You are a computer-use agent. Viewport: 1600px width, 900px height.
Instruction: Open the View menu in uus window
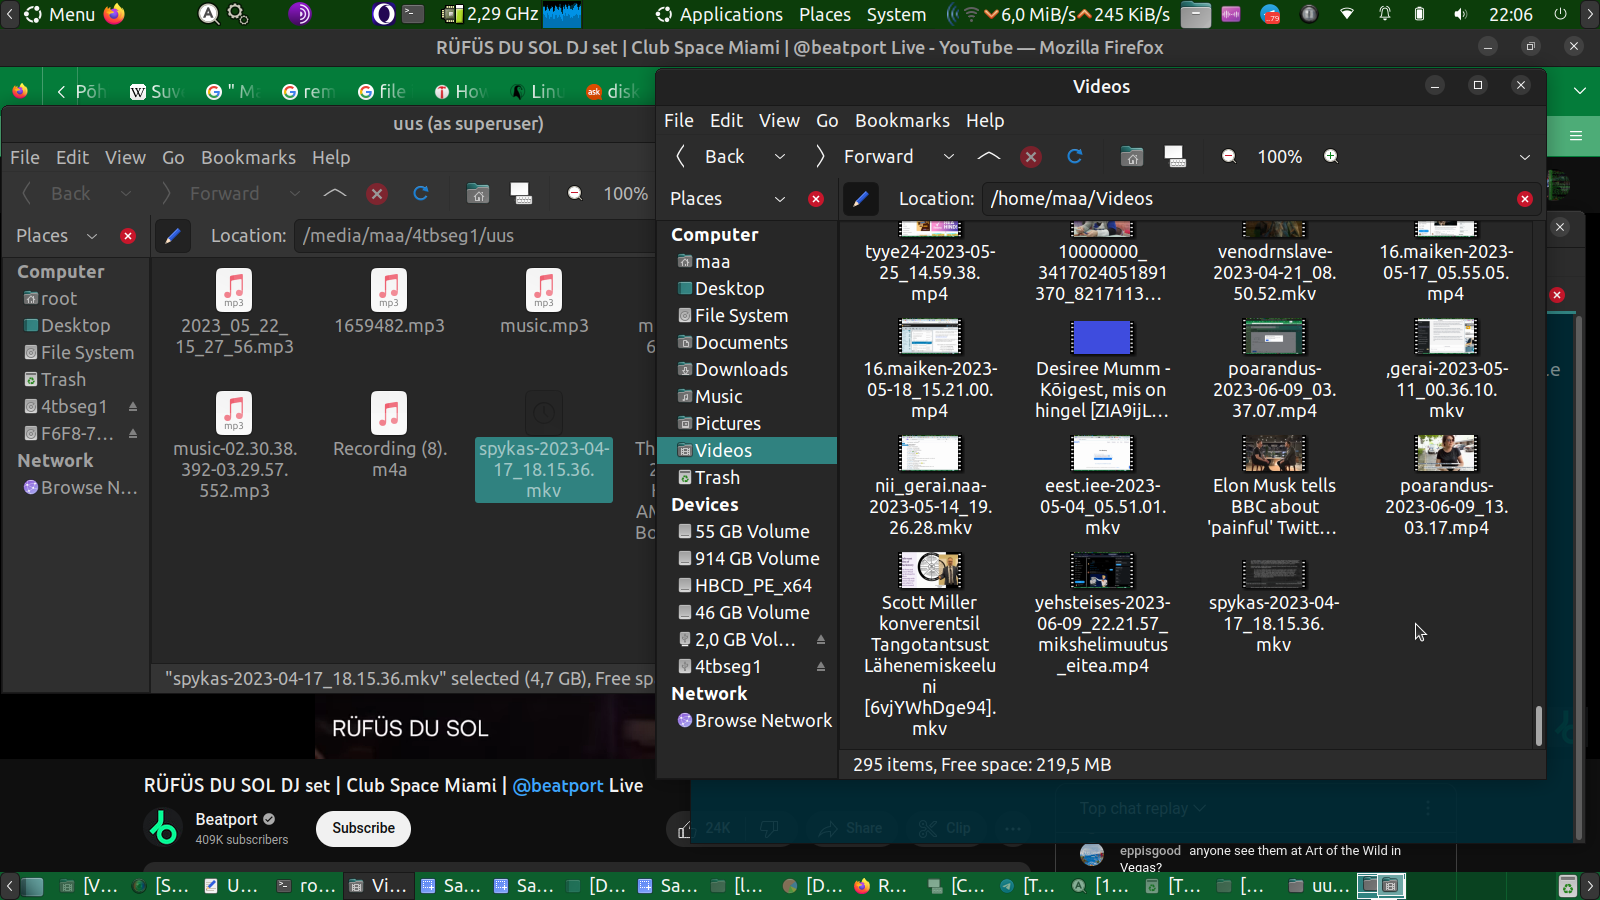point(125,158)
